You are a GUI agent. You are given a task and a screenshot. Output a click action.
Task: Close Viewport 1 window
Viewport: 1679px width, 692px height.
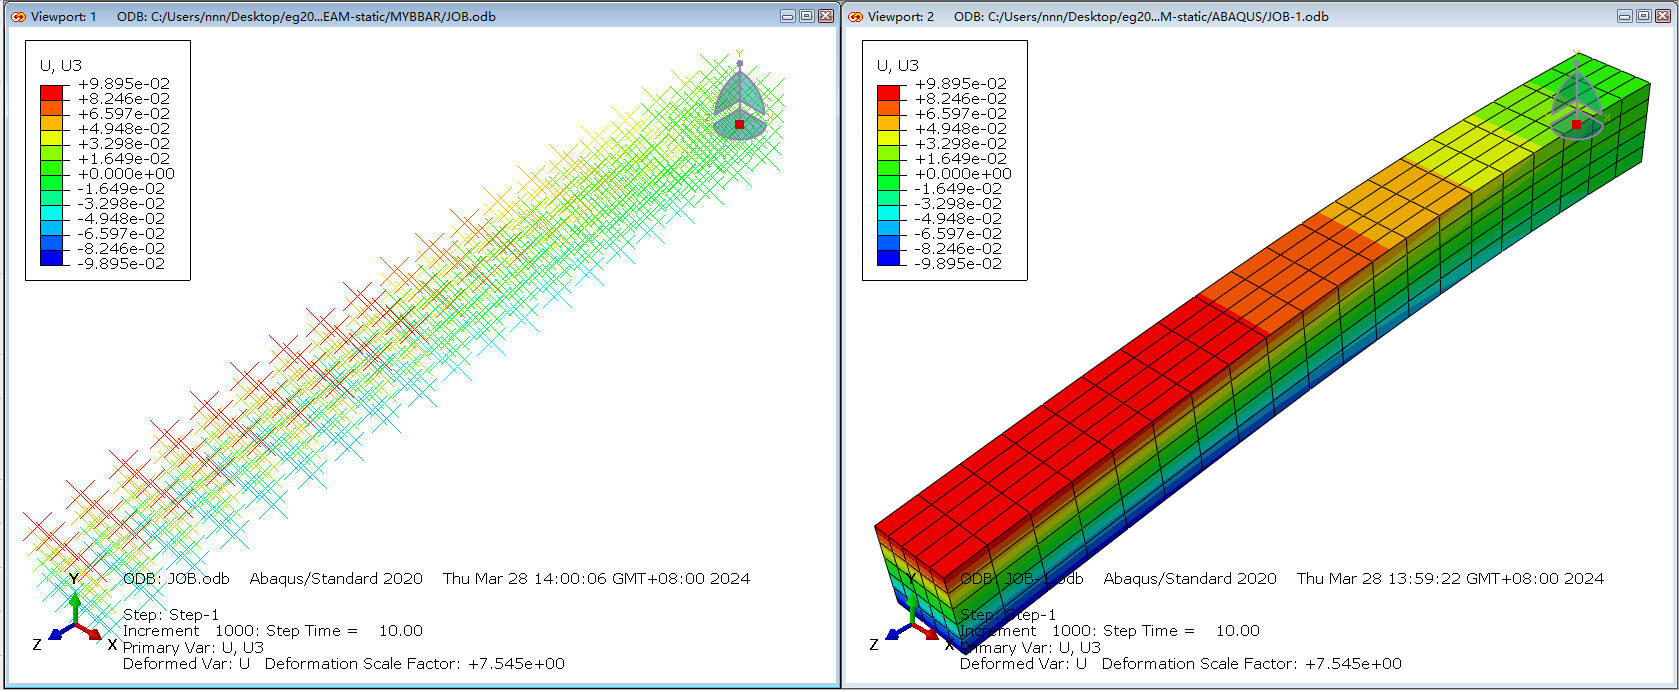tap(826, 16)
